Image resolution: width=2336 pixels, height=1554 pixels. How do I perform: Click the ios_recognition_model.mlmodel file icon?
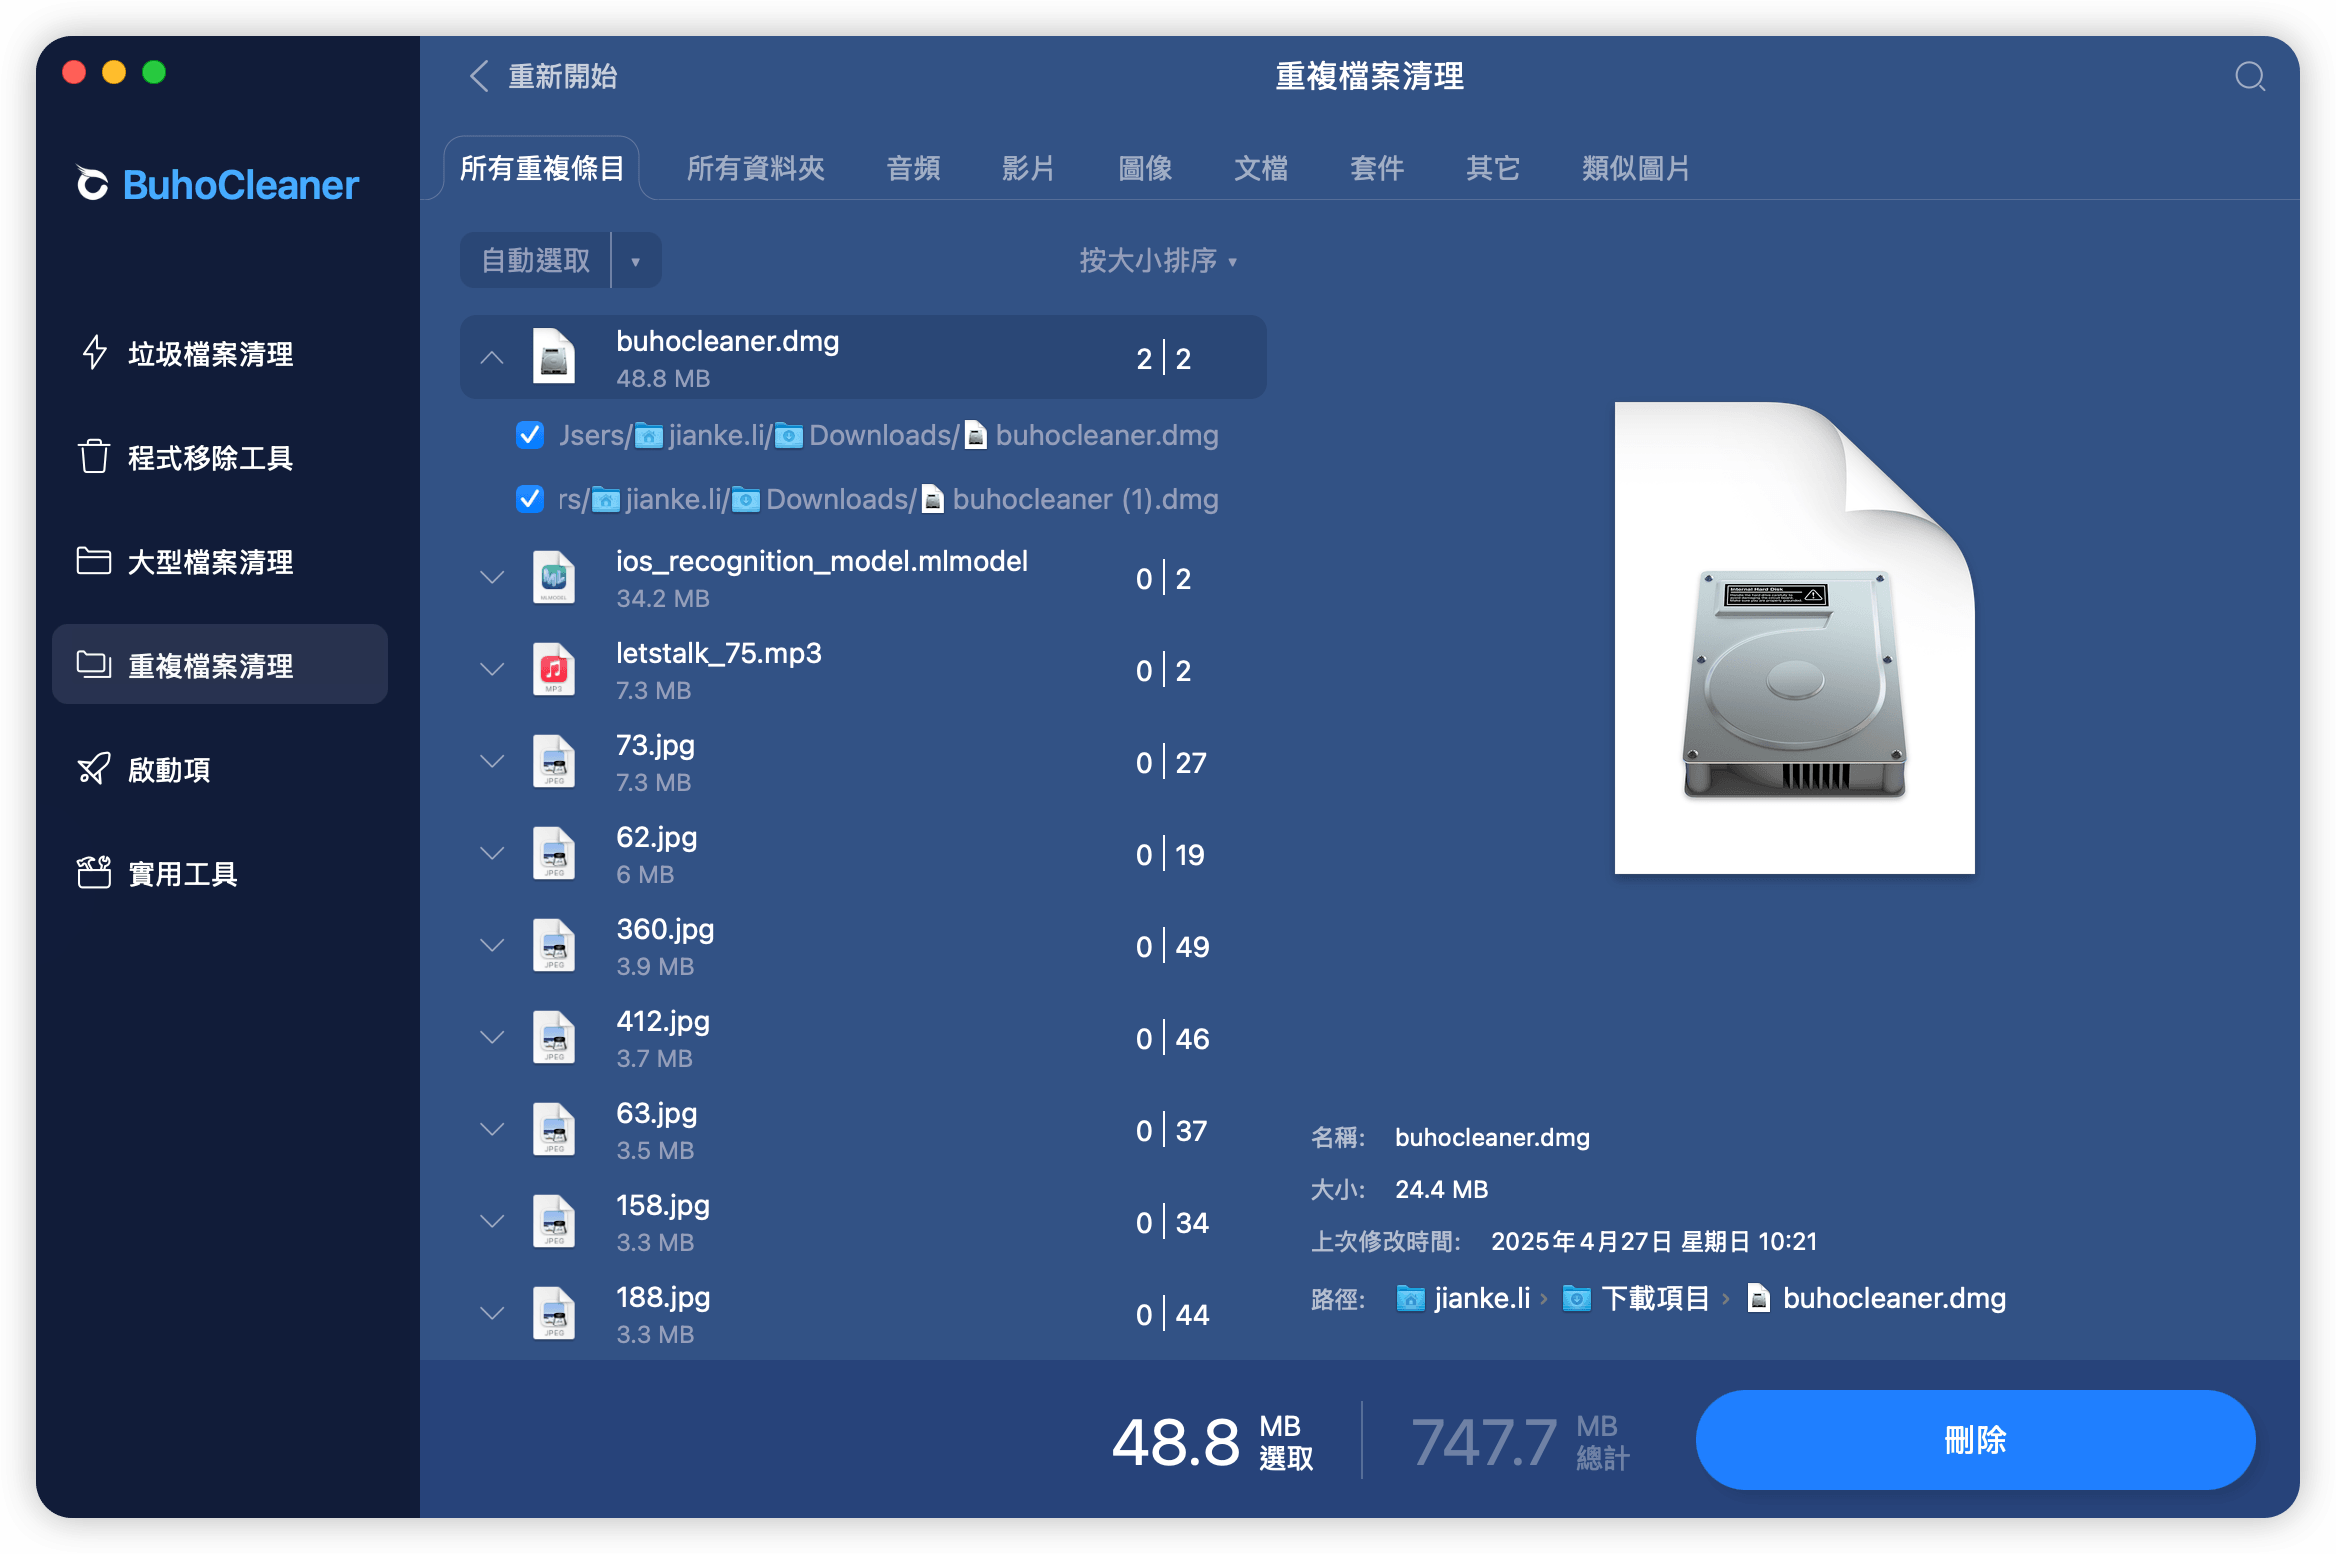click(554, 578)
